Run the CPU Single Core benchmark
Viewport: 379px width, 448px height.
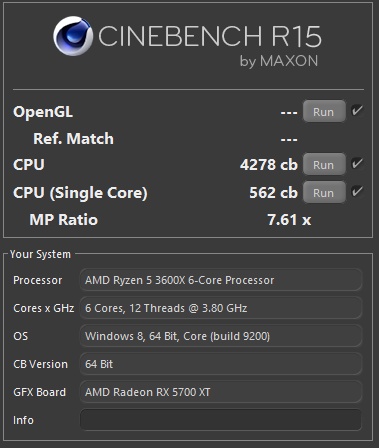(324, 192)
